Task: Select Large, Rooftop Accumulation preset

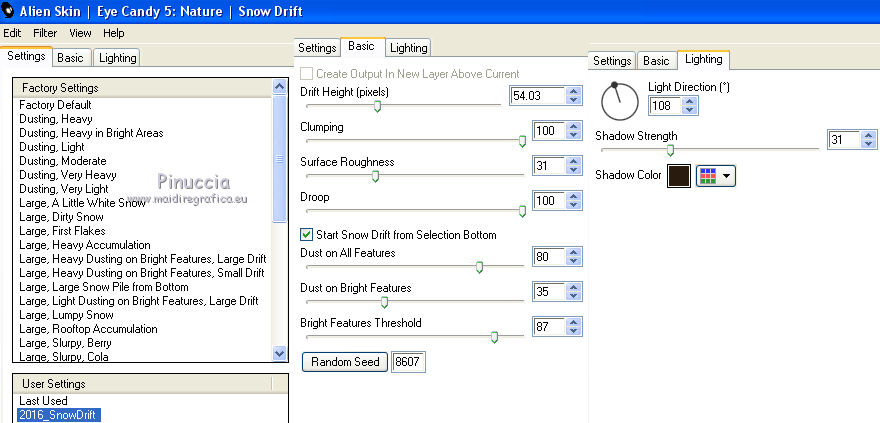Action: click(x=88, y=329)
